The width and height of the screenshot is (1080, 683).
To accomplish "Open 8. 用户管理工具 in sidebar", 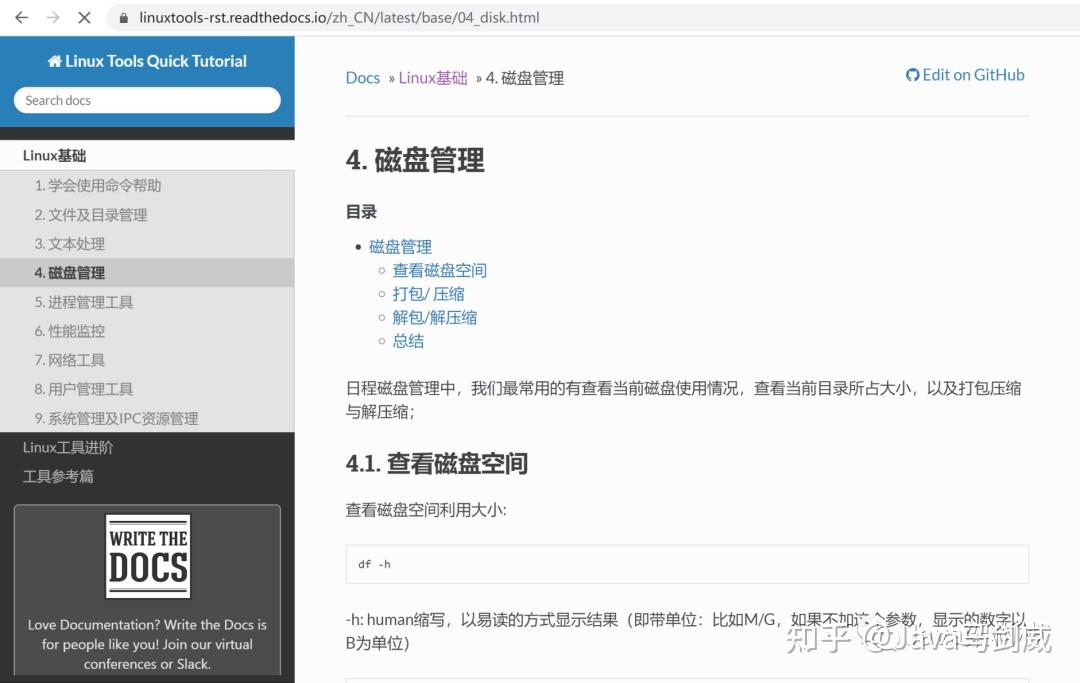I will [147, 389].
